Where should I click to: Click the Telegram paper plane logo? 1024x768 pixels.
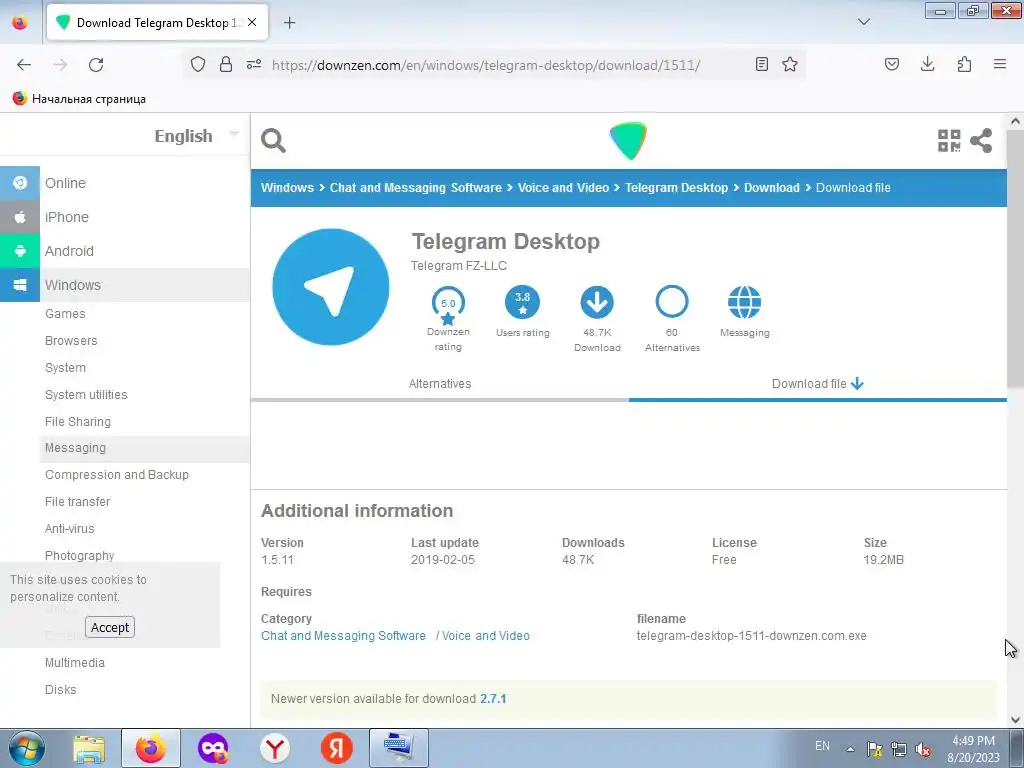330,287
